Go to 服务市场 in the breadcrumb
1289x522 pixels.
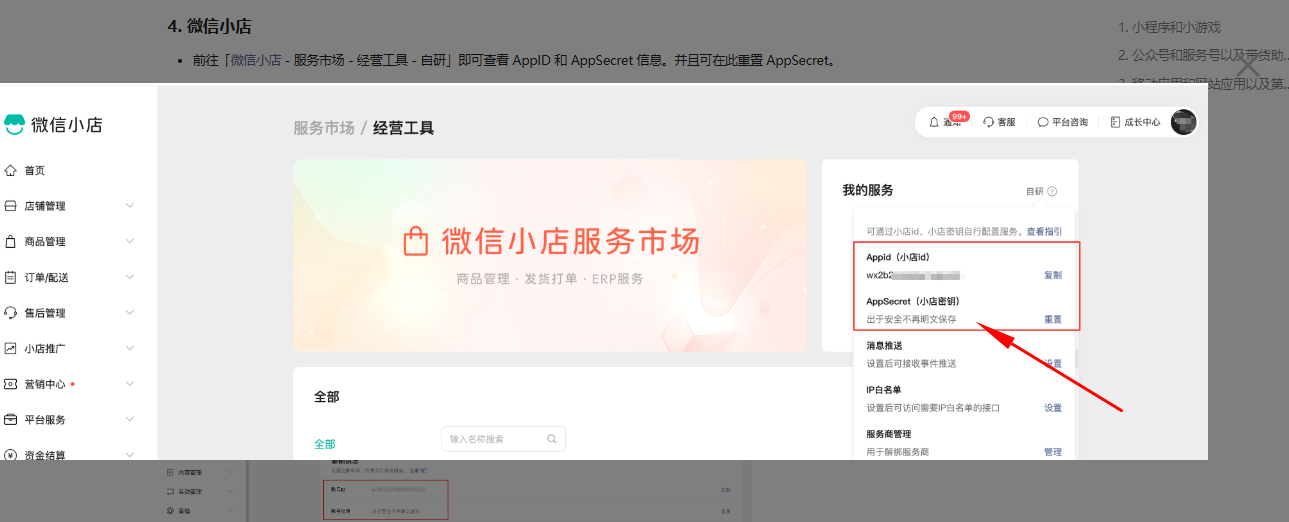coord(323,128)
